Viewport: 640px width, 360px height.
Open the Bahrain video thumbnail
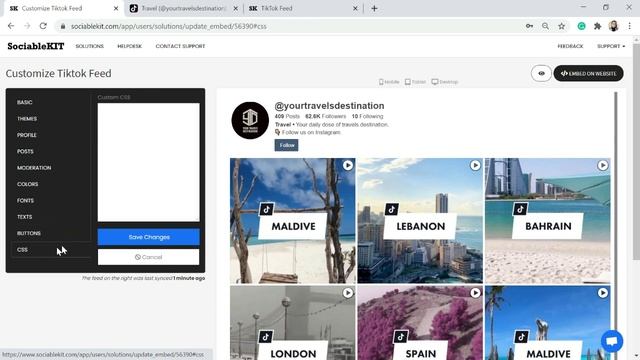548,221
